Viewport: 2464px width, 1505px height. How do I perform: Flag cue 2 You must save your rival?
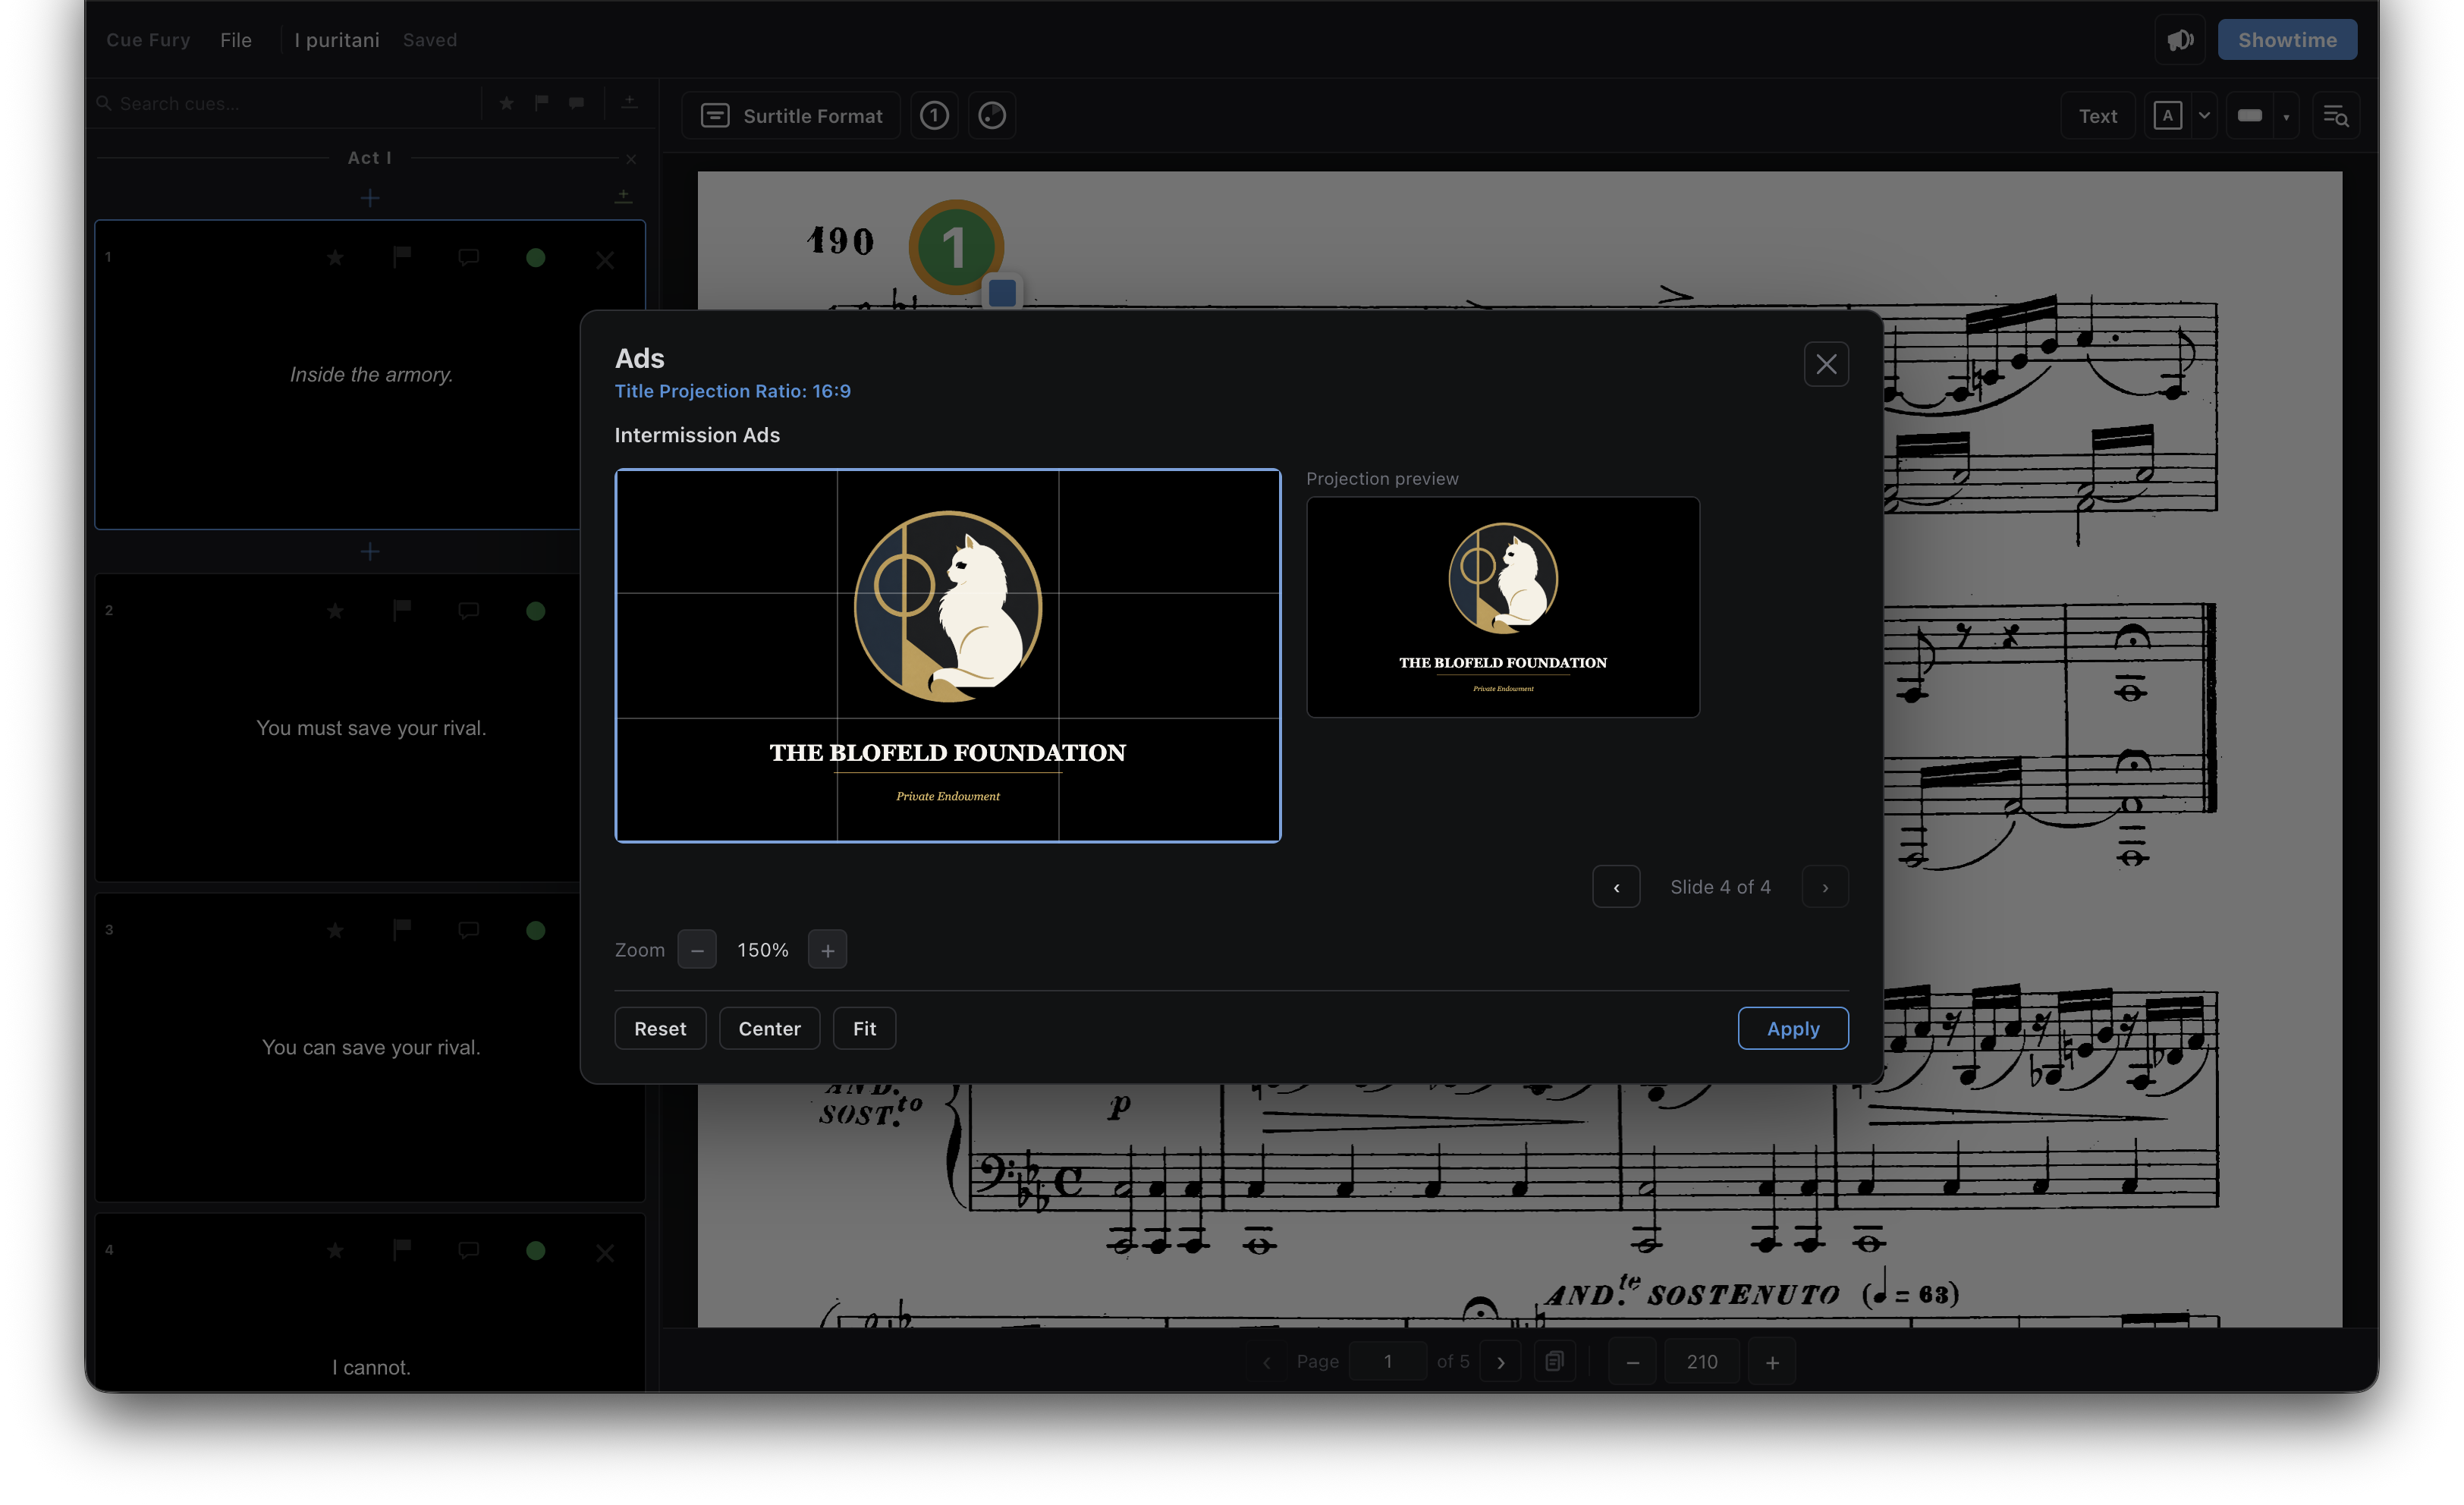tap(402, 611)
